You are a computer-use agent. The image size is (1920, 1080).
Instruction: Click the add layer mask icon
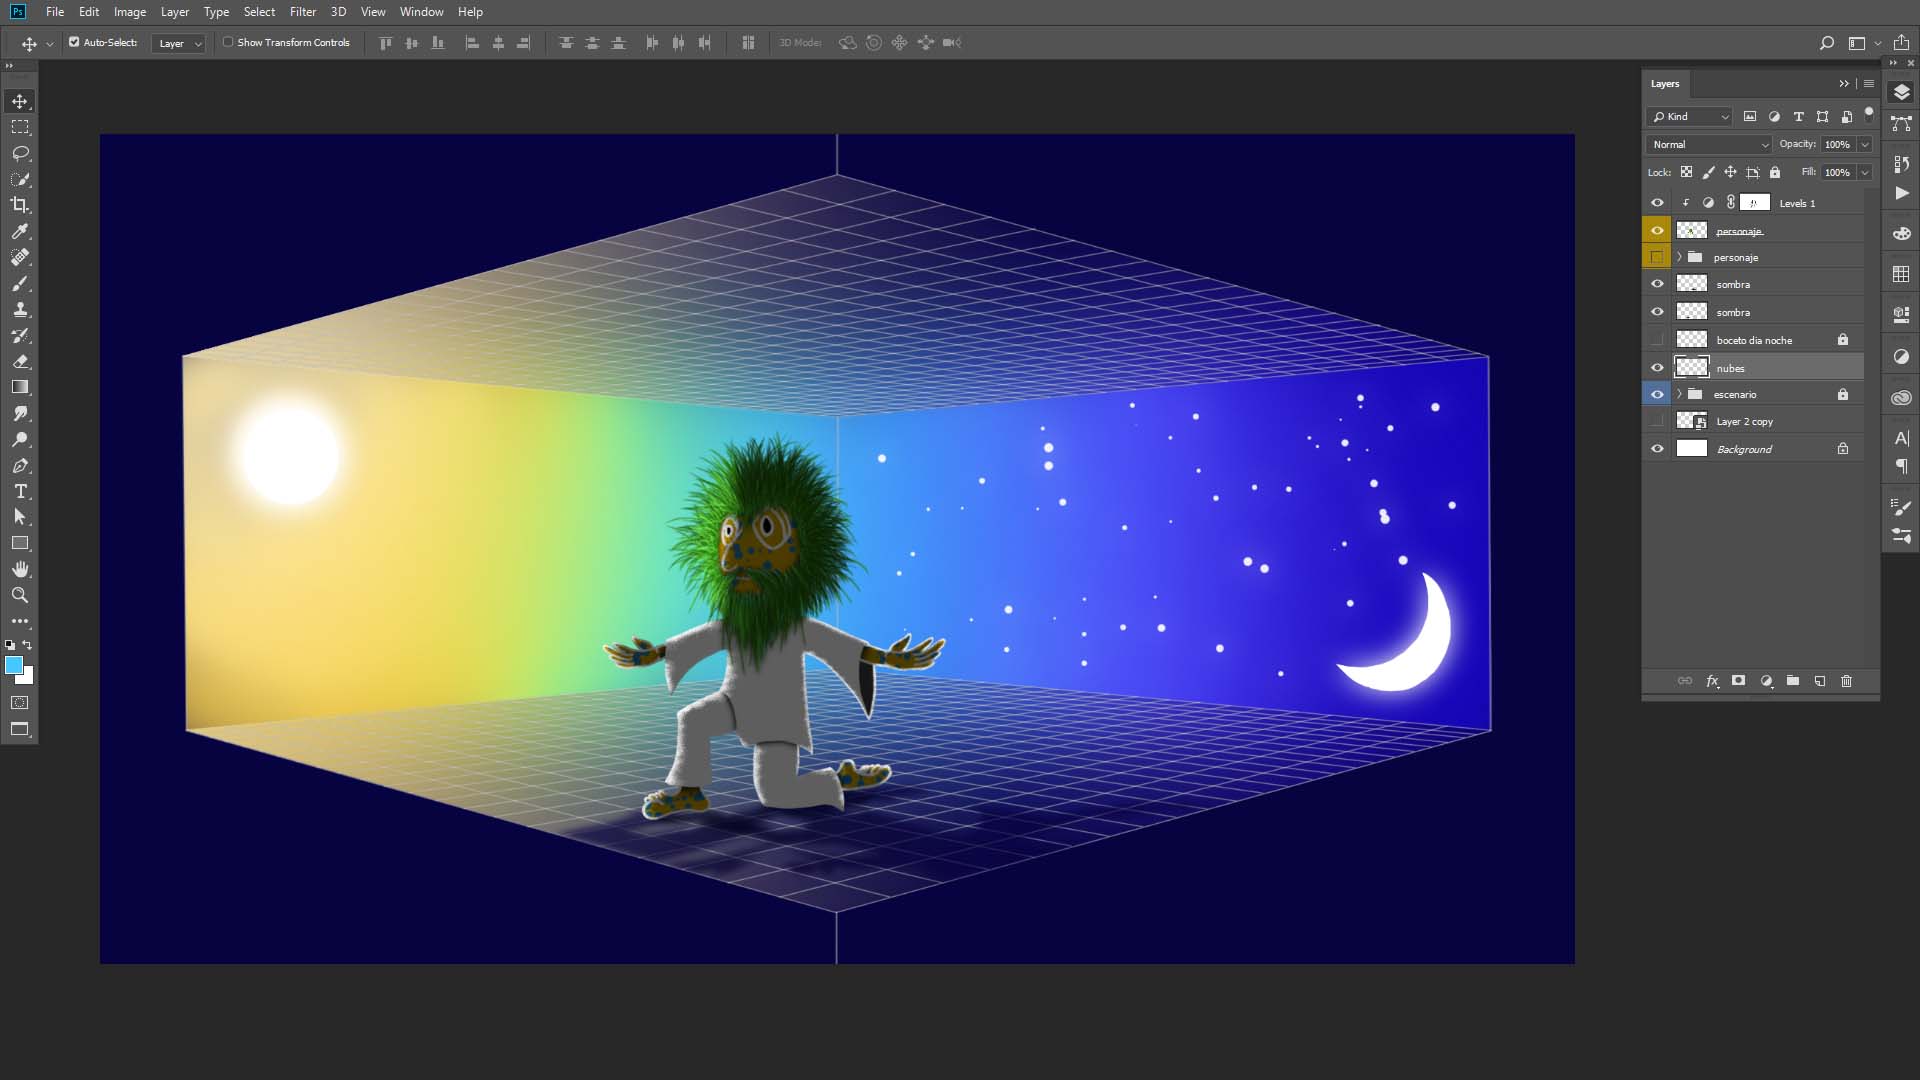click(x=1738, y=681)
